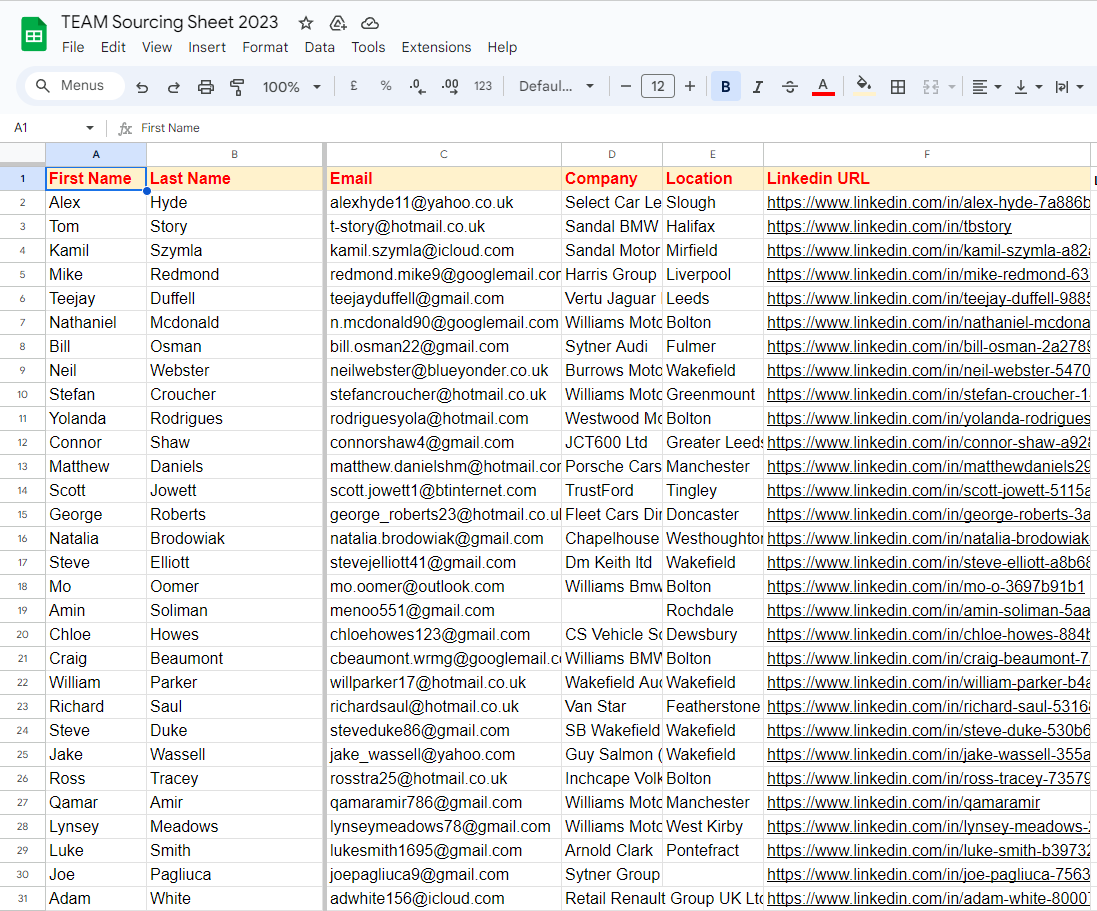The height and width of the screenshot is (911, 1097).
Task: Open Scott Jowett's LinkedIn link
Action: click(928, 490)
